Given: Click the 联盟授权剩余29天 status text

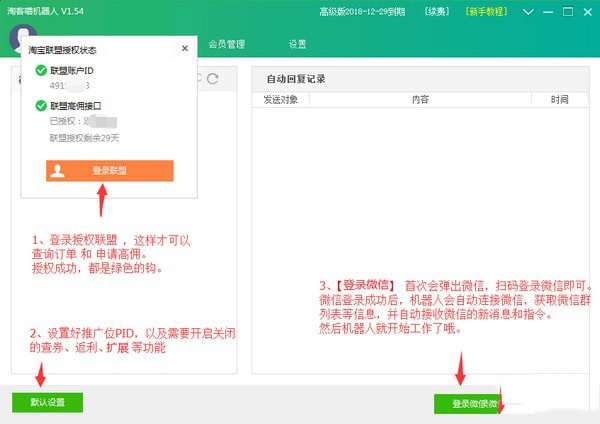Looking at the screenshot, I should pos(84,138).
